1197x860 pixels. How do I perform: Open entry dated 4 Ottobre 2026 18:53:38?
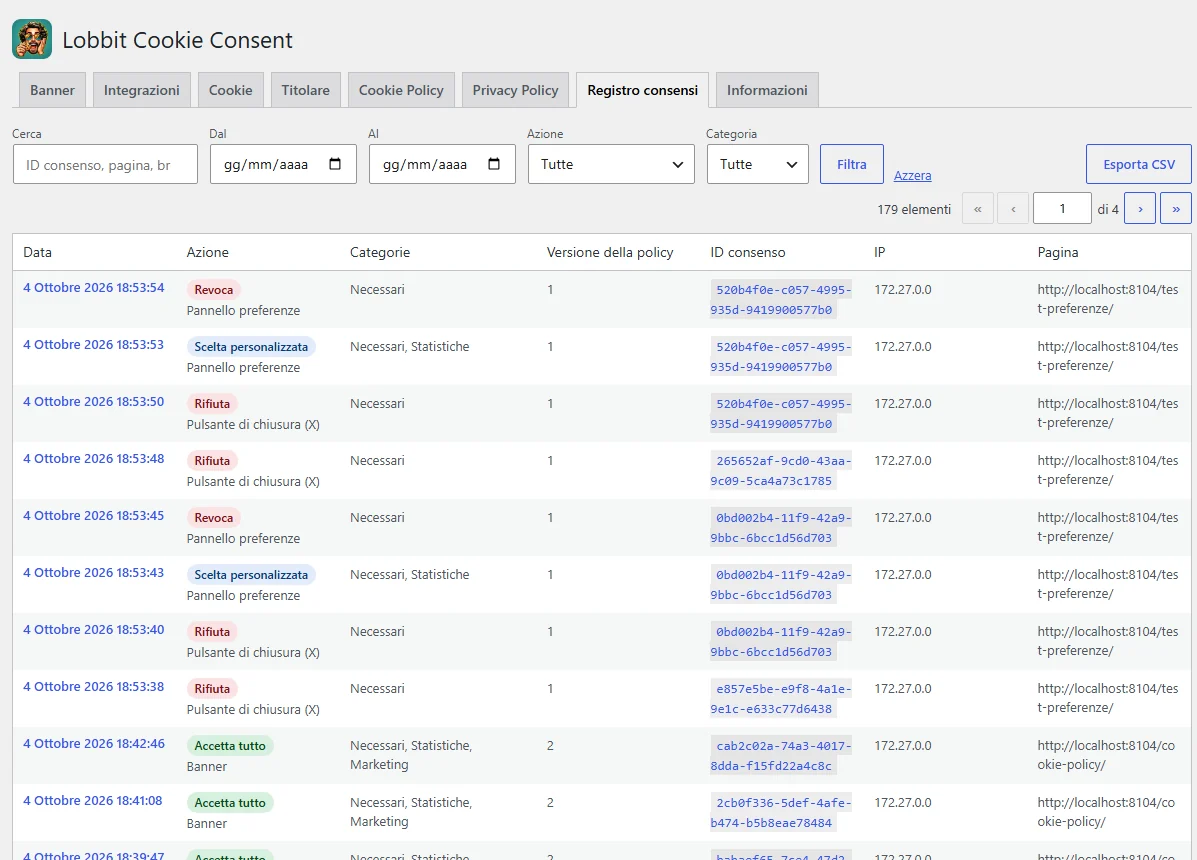point(94,687)
